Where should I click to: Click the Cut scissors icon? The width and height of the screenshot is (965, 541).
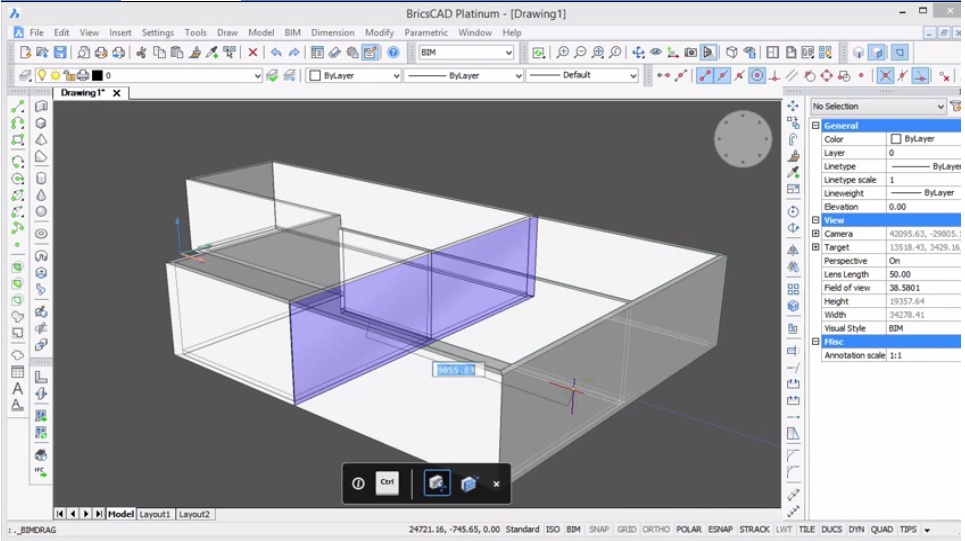[x=142, y=52]
